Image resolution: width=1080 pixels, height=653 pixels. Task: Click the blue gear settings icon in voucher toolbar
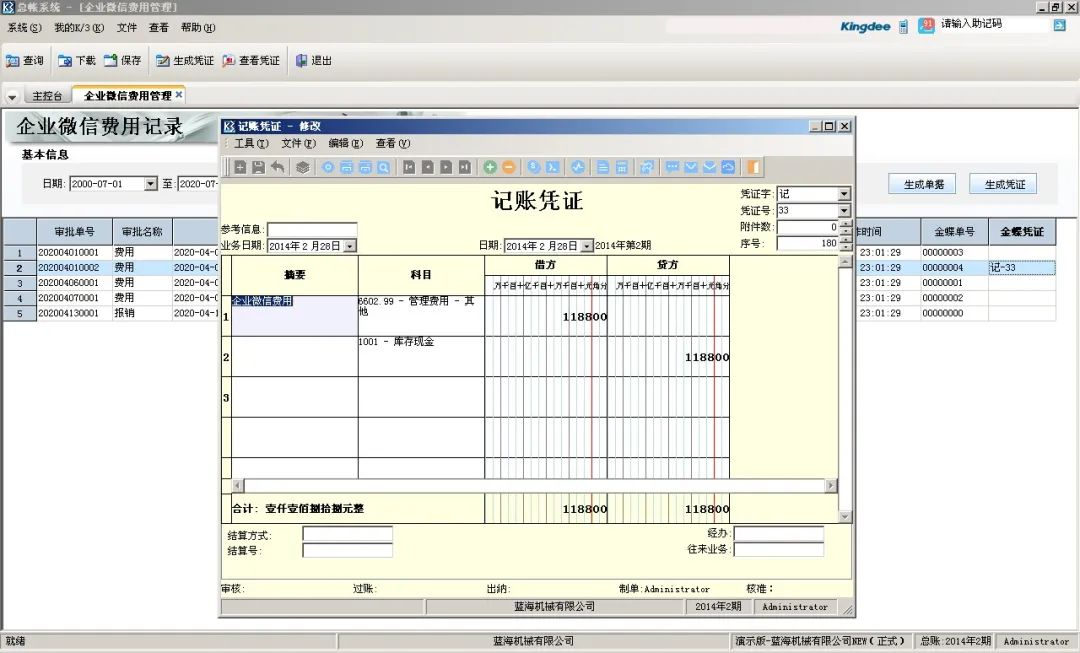(328, 167)
